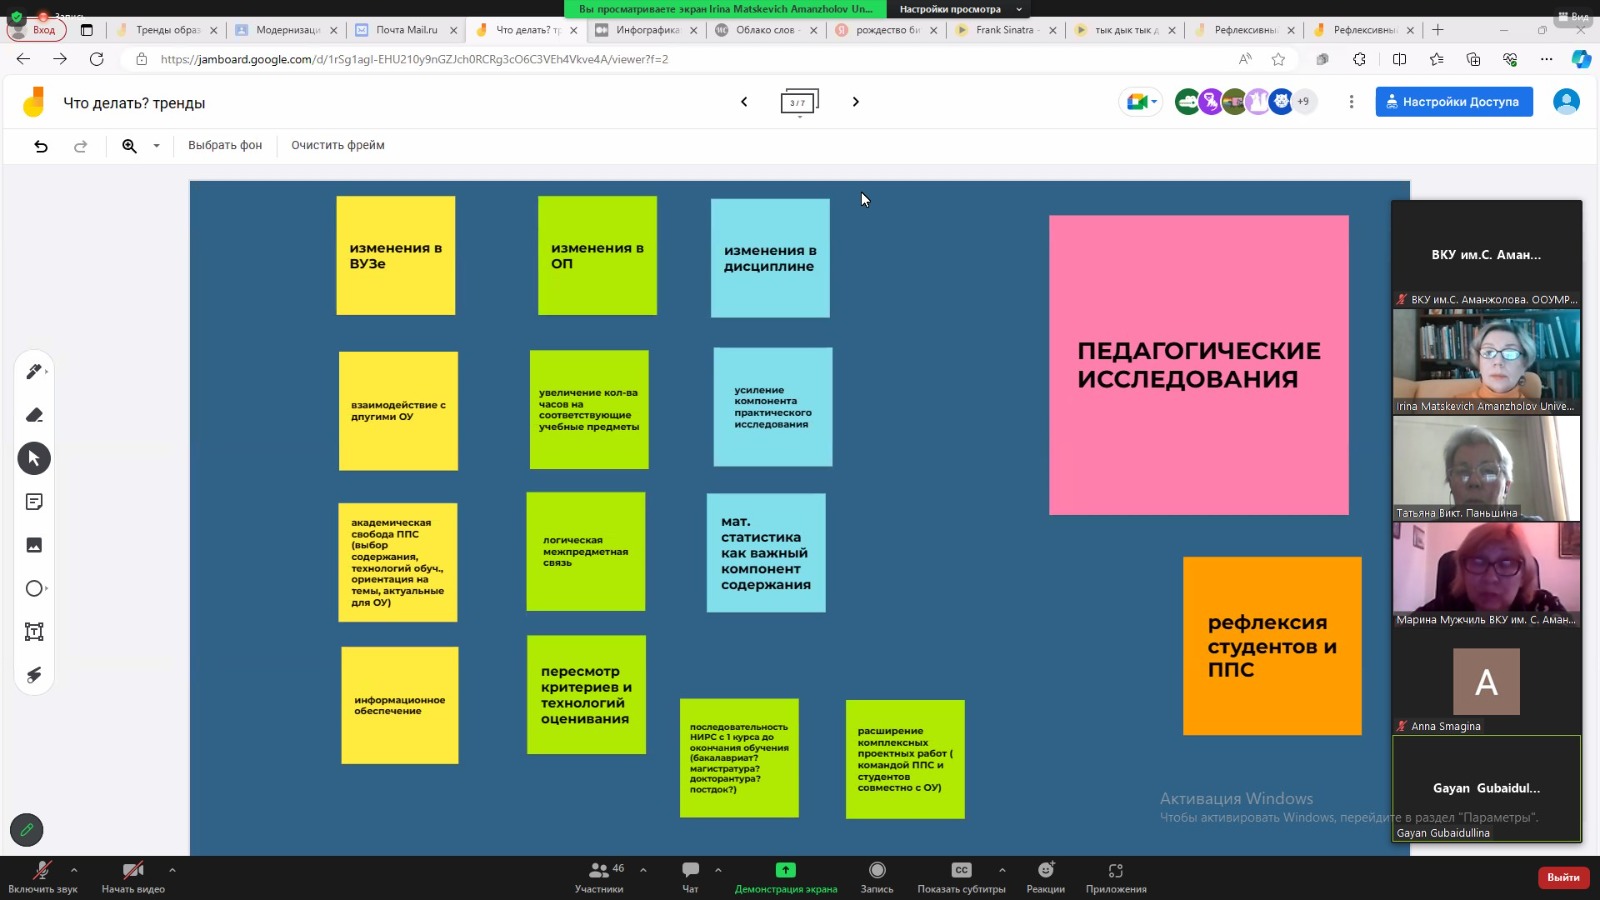Click the Настройки Доступа button
Viewport: 1600px width, 900px height.
pyautogui.click(x=1453, y=102)
